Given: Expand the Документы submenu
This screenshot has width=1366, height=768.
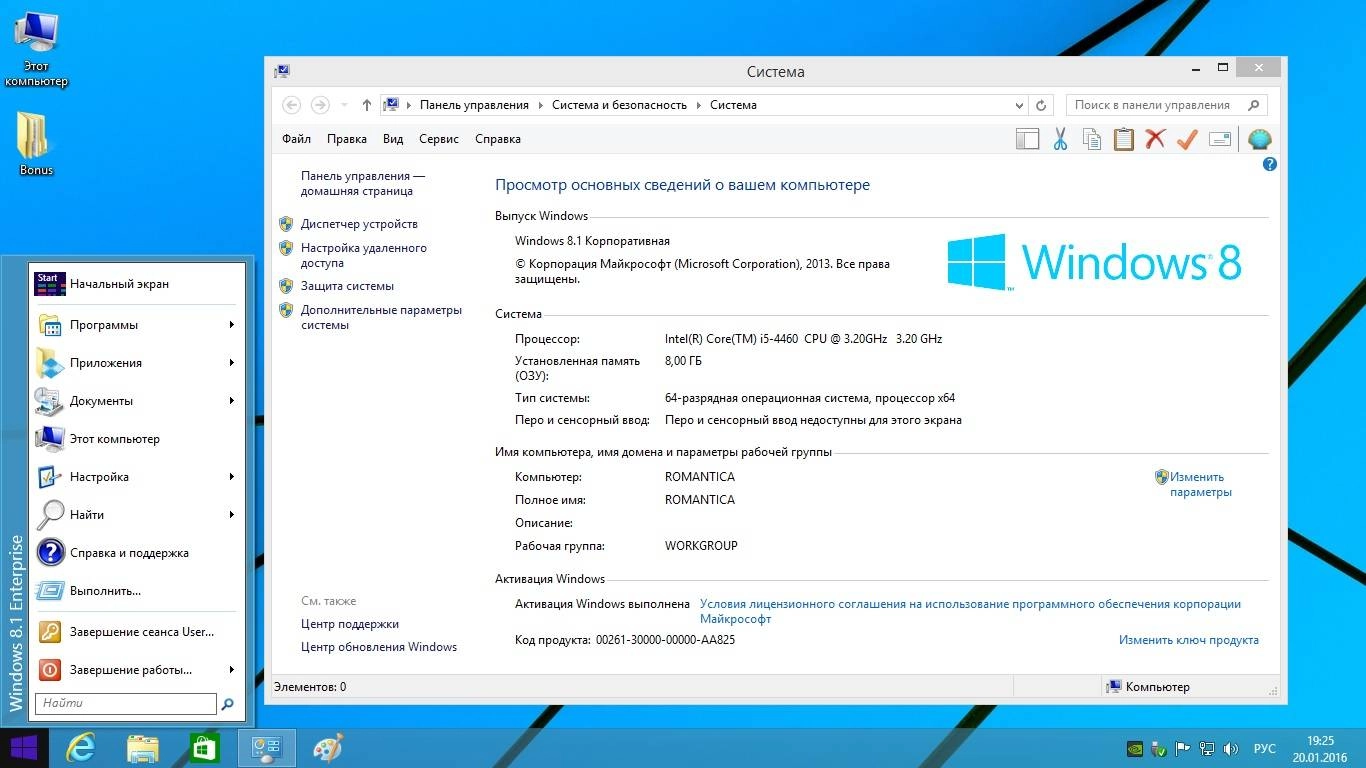Looking at the screenshot, I should tap(231, 401).
